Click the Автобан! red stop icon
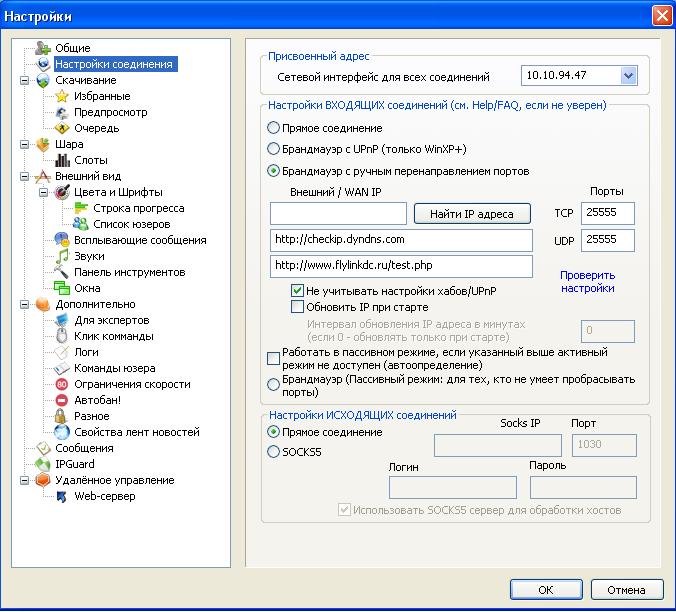Image resolution: width=676 pixels, height=612 pixels. click(62, 400)
